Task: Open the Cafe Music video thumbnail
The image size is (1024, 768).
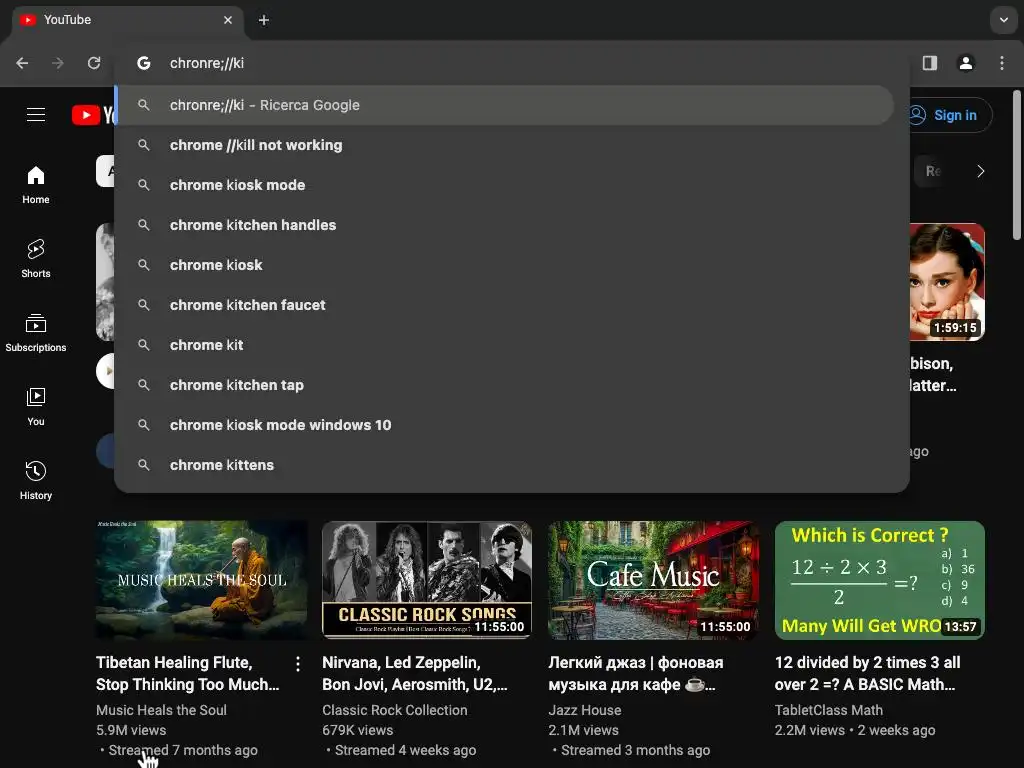Action: click(653, 580)
